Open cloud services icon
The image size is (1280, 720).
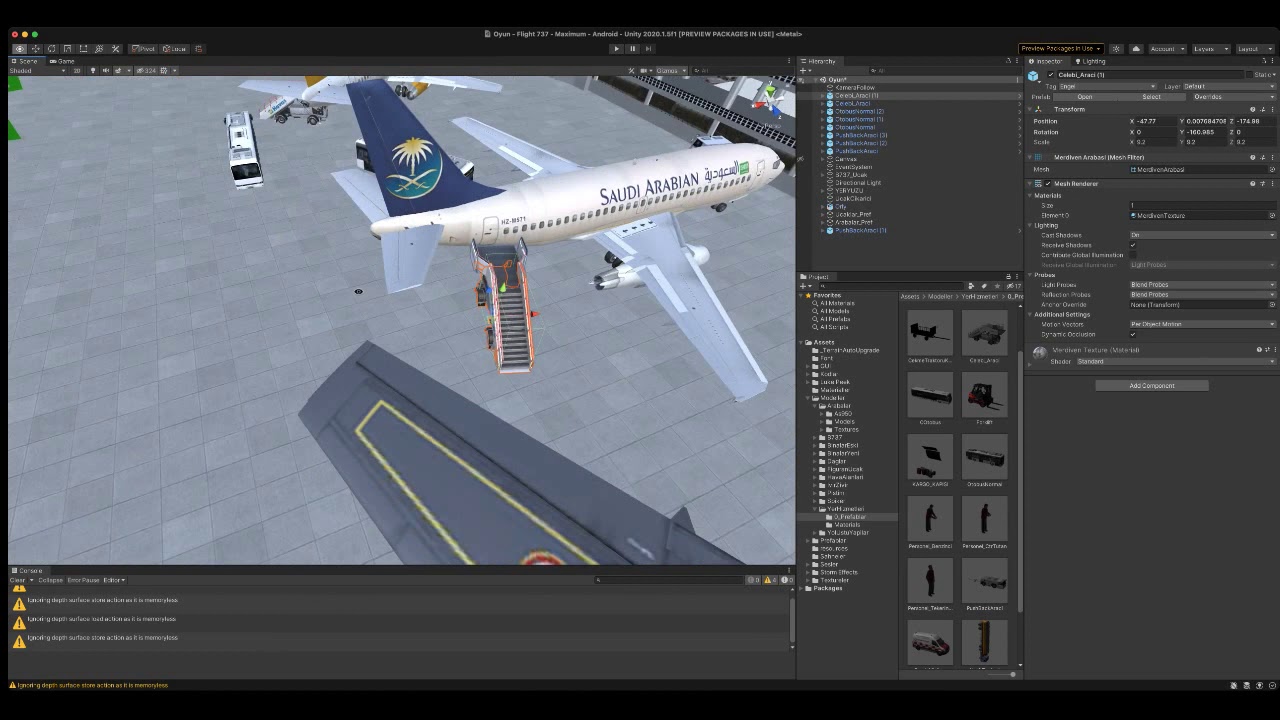click(x=1136, y=49)
